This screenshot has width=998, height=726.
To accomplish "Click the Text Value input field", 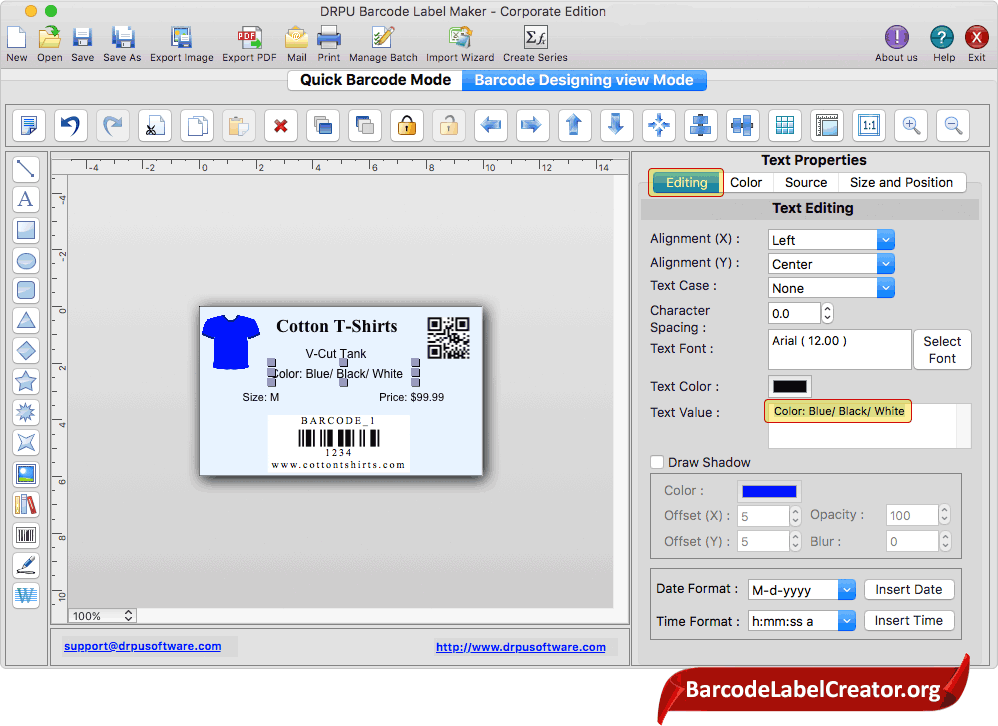I will click(869, 425).
